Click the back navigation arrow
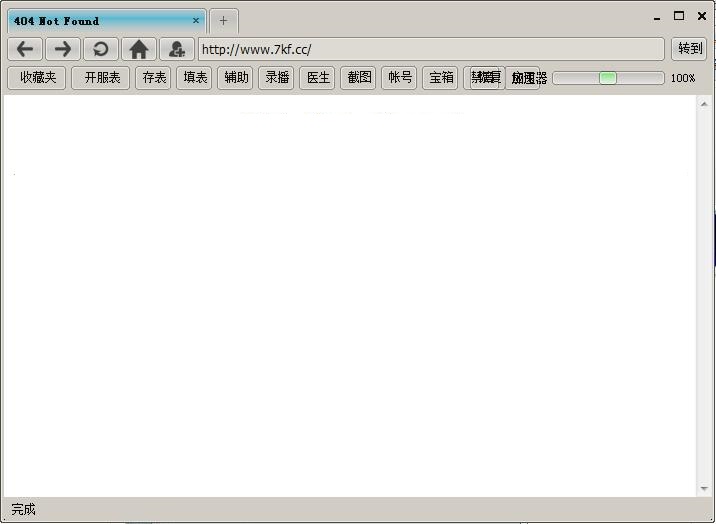This screenshot has width=716, height=524. [x=25, y=49]
